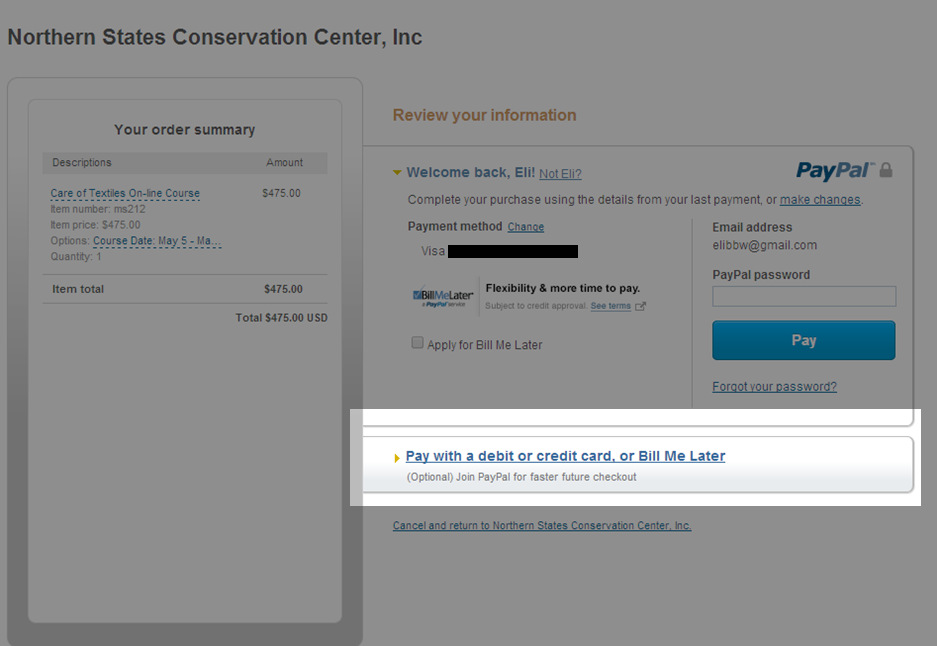Collapse the Welcome back section arrow

click(397, 173)
